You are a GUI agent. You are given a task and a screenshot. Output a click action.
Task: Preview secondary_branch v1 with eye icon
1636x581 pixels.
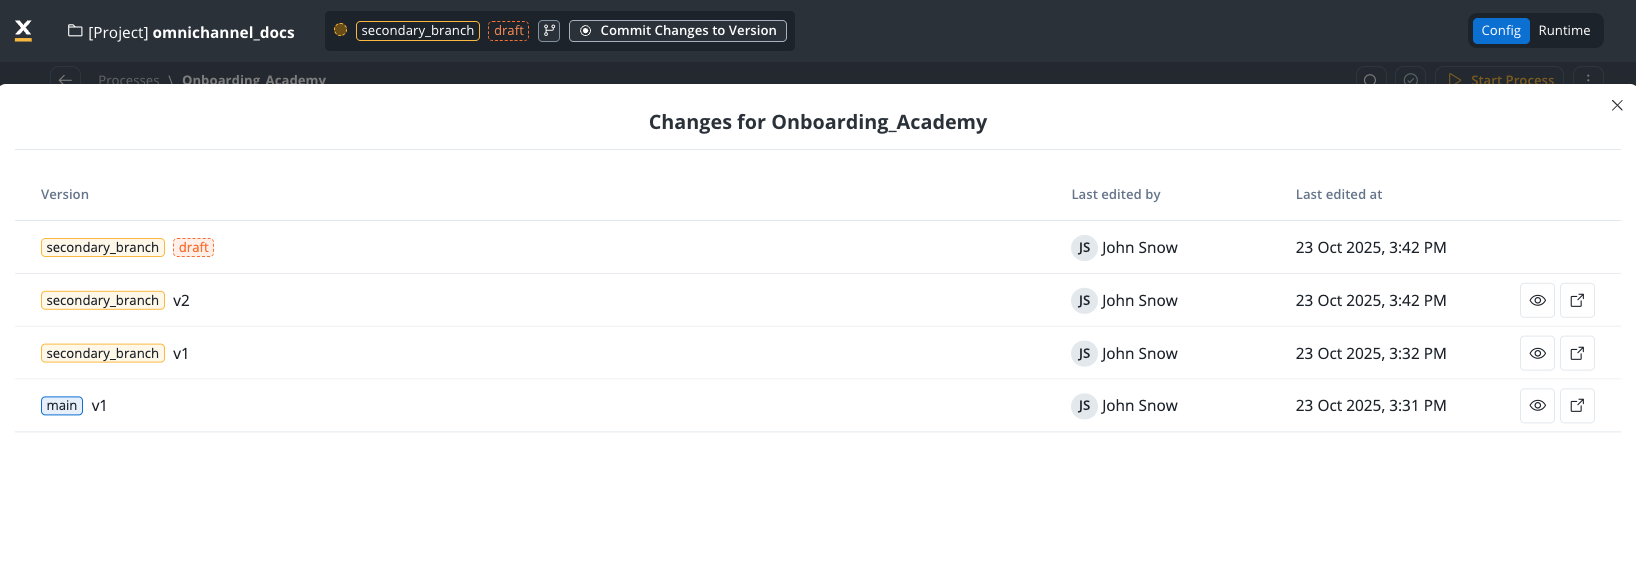pos(1538,353)
